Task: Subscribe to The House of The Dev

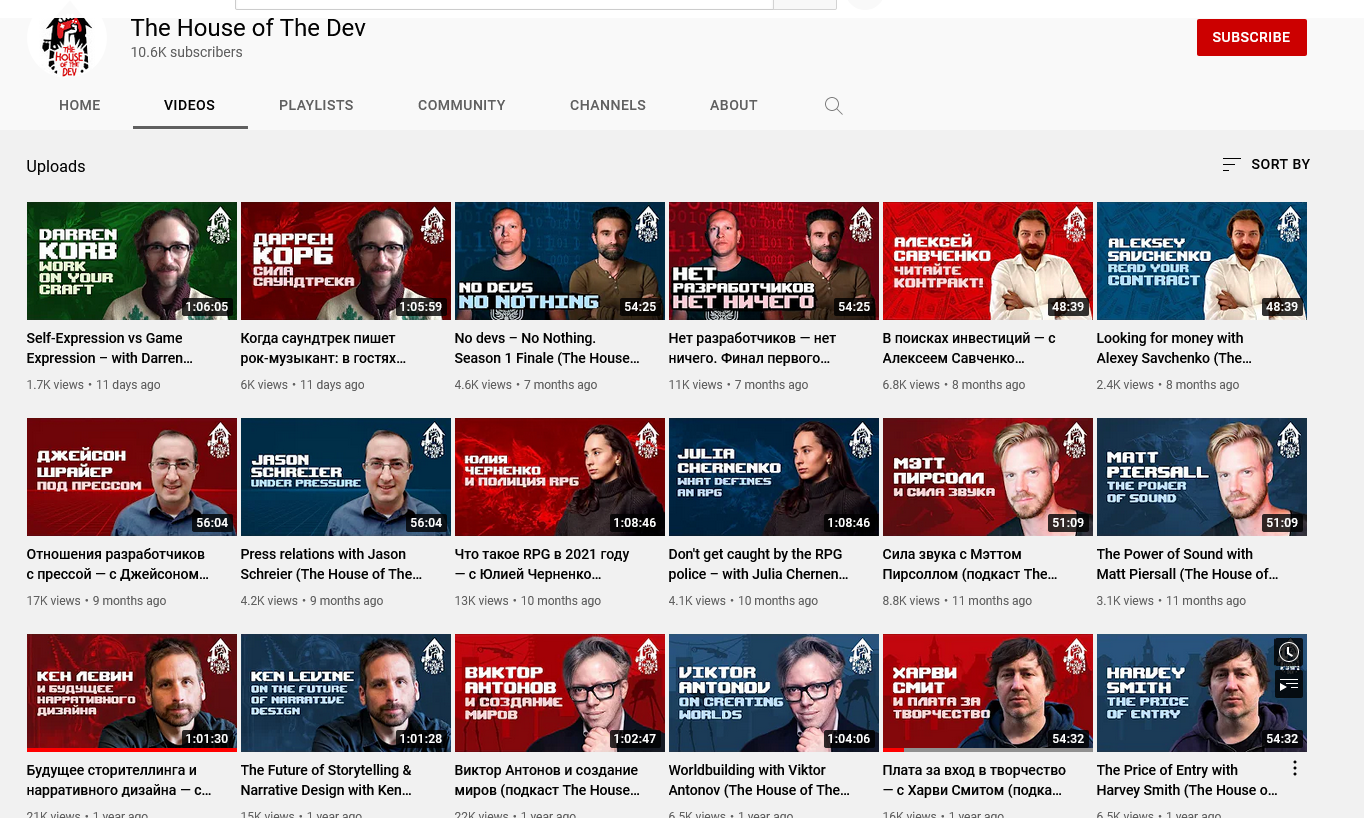Action: click(x=1252, y=37)
